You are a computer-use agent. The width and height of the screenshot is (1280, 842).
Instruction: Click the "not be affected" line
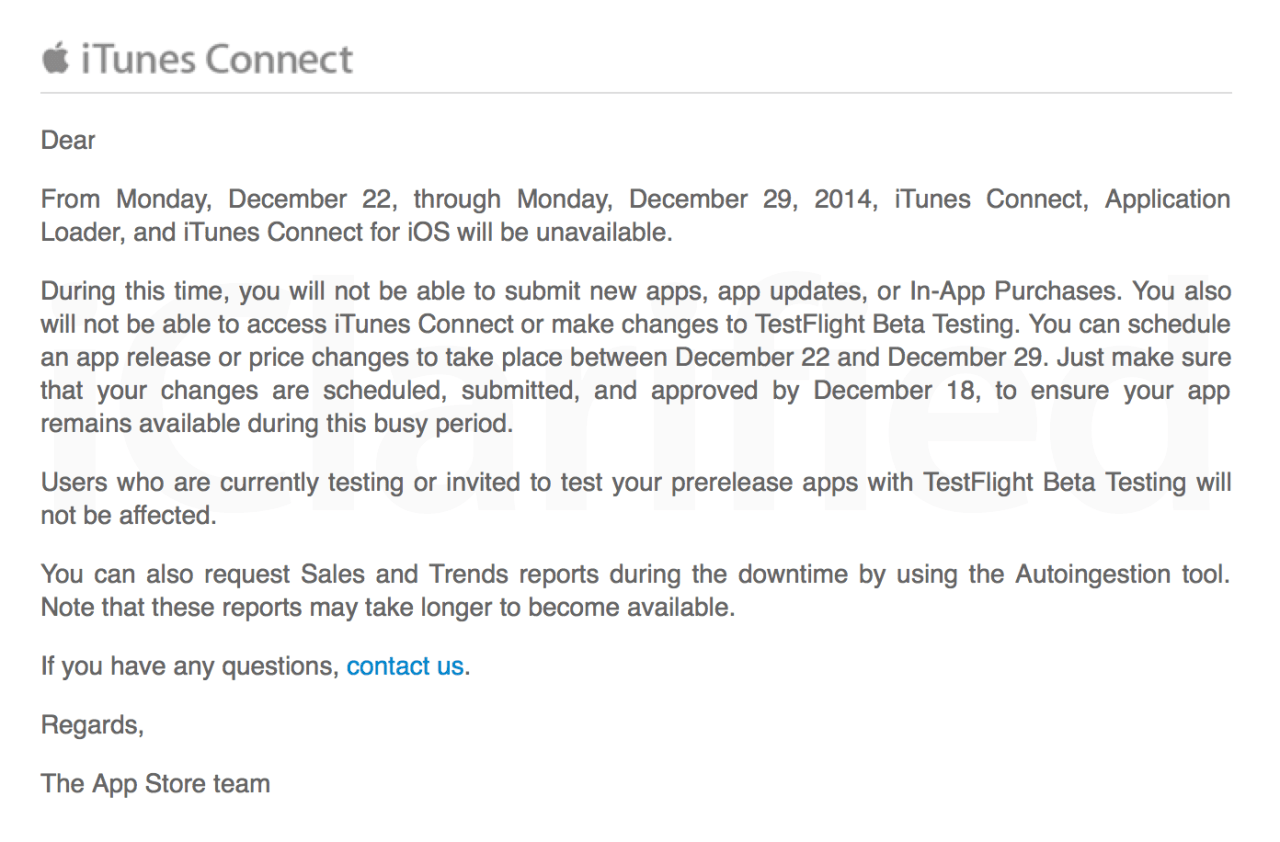(x=128, y=516)
